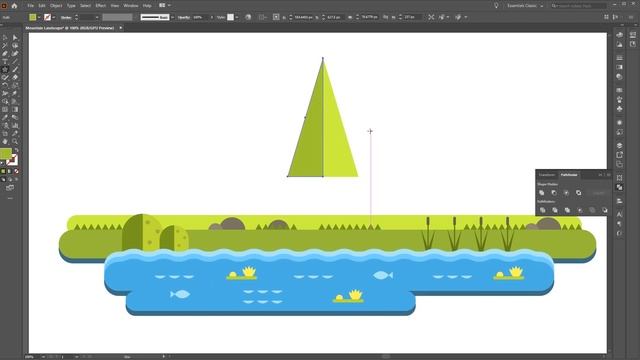
Task: Open the Edit Toolbar ellipsis button
Action: point(10,198)
